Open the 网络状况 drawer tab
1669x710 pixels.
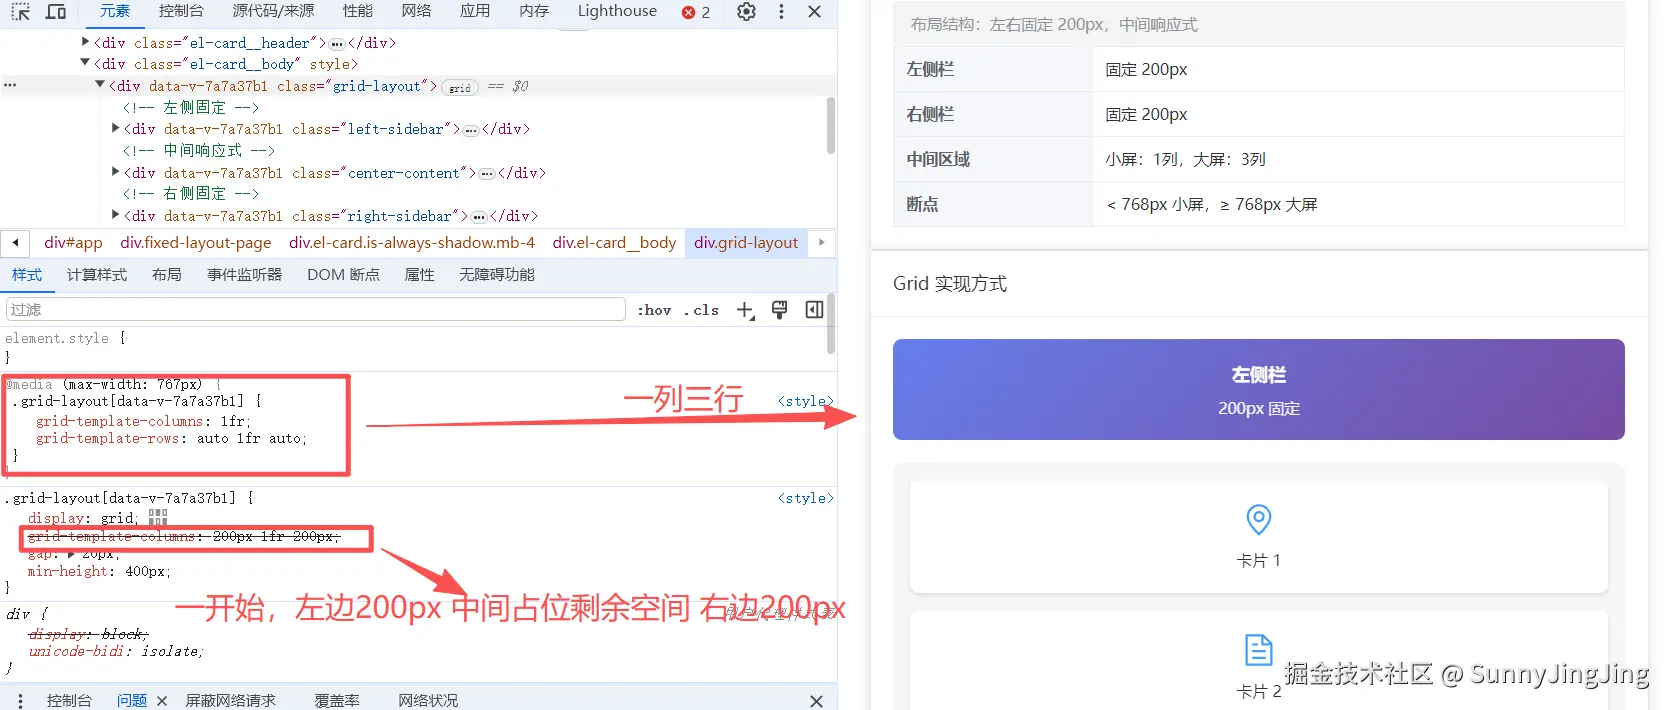tap(428, 701)
